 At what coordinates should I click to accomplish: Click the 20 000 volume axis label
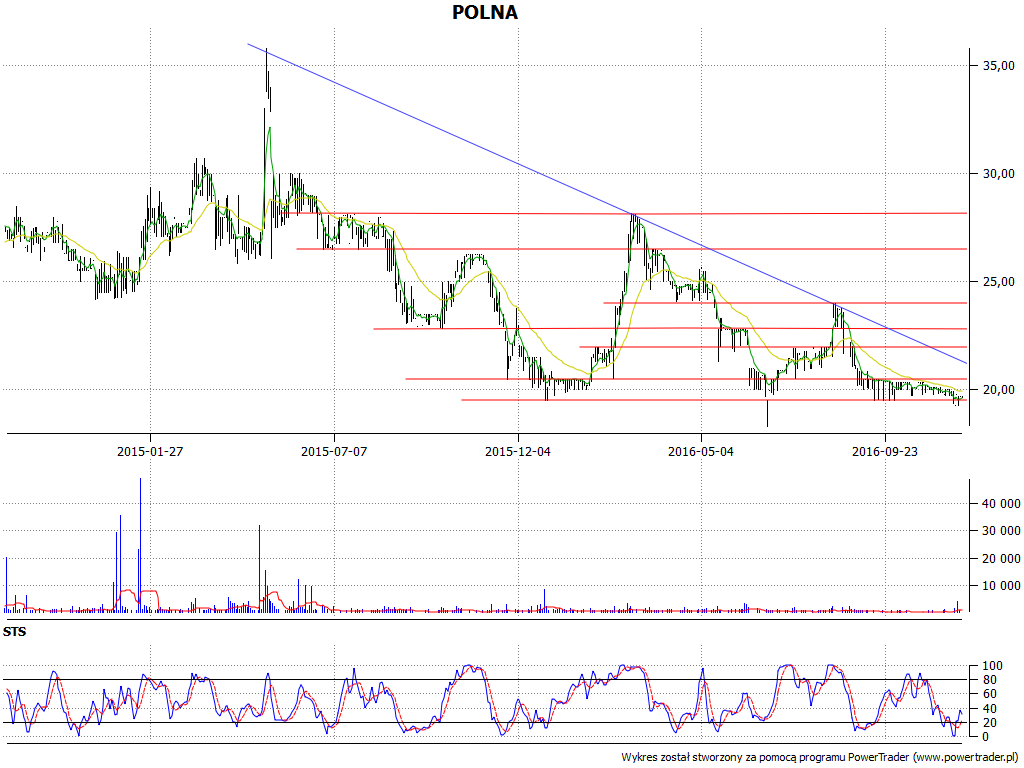1001,558
